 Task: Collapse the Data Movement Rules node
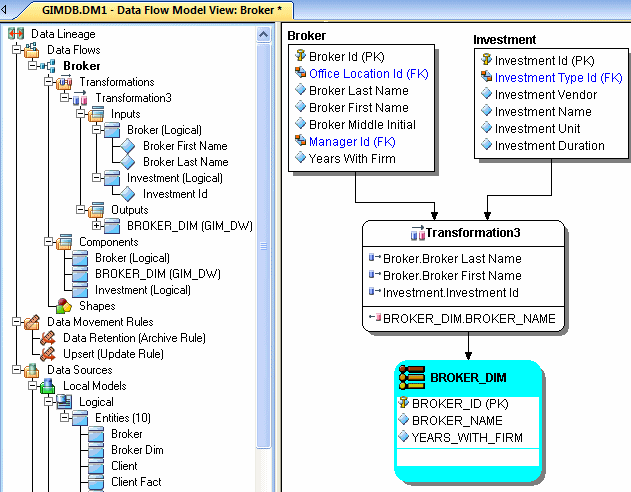pos(16,322)
